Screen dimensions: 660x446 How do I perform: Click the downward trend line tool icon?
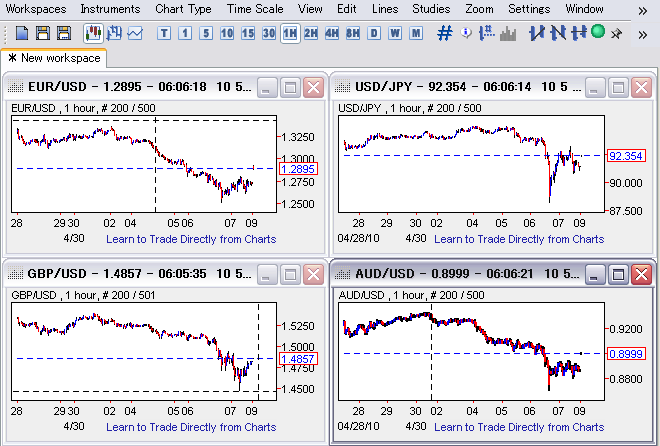(x=558, y=33)
